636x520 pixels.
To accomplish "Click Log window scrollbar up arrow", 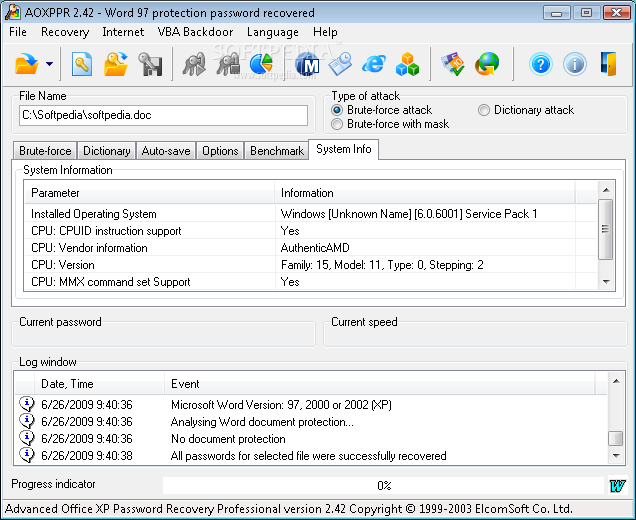I will point(616,381).
